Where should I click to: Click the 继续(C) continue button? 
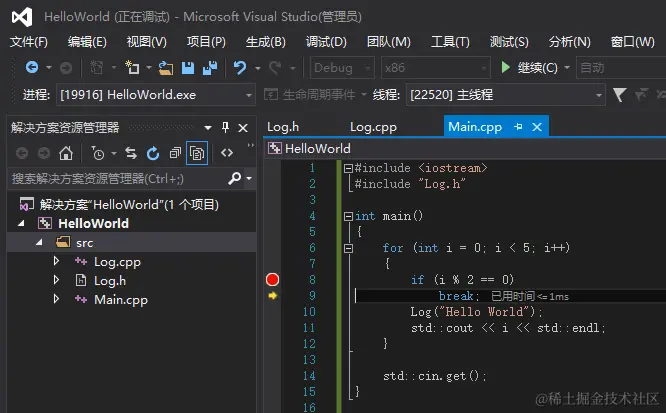pos(530,68)
